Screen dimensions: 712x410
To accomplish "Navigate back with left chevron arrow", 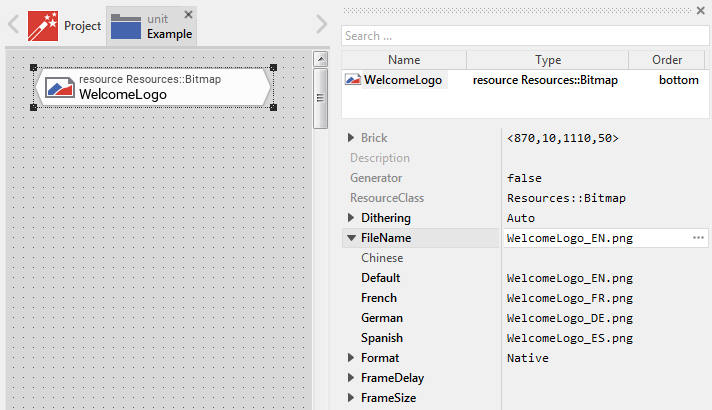I will coord(13,25).
